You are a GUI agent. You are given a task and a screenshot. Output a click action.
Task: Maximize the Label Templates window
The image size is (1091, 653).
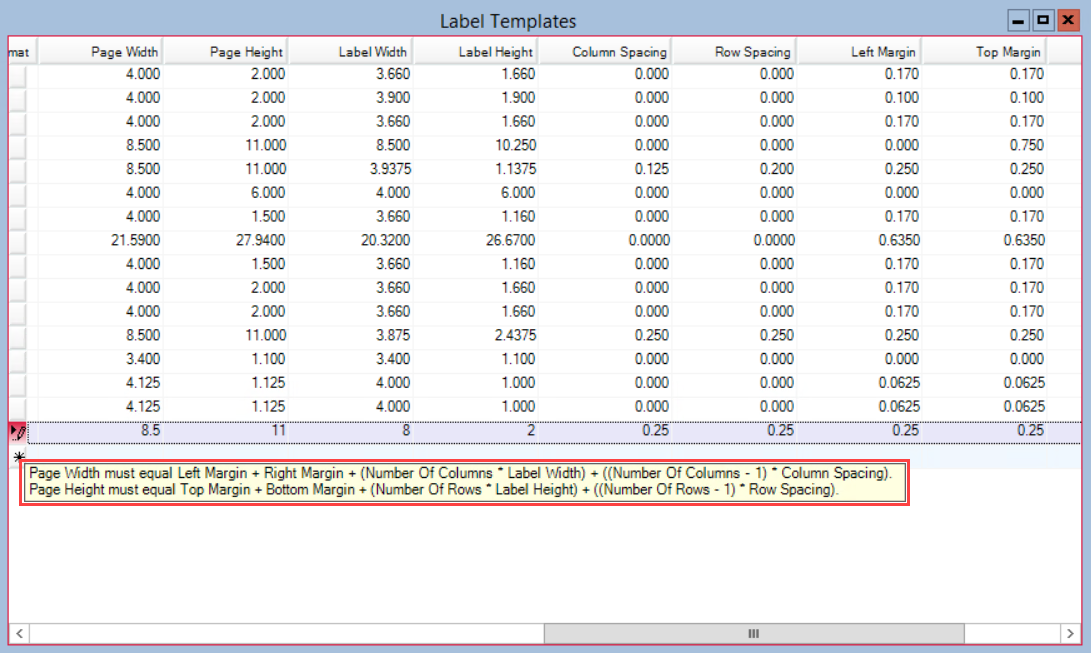coord(1043,20)
